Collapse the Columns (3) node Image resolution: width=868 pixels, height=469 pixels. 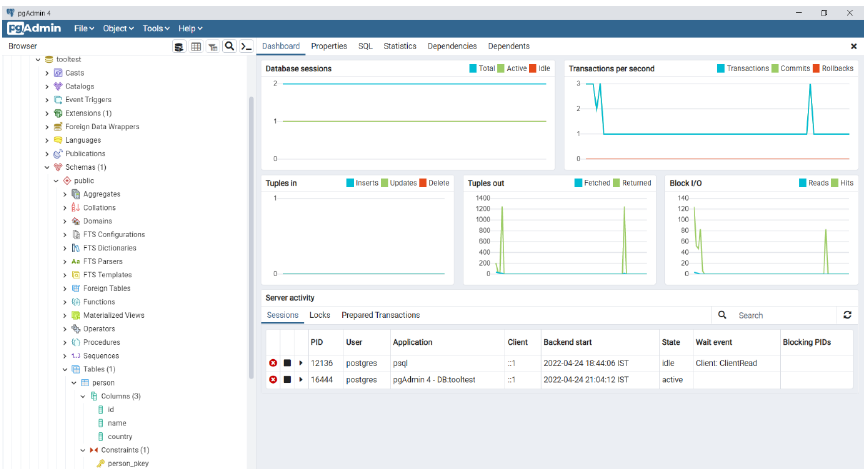(x=82, y=396)
